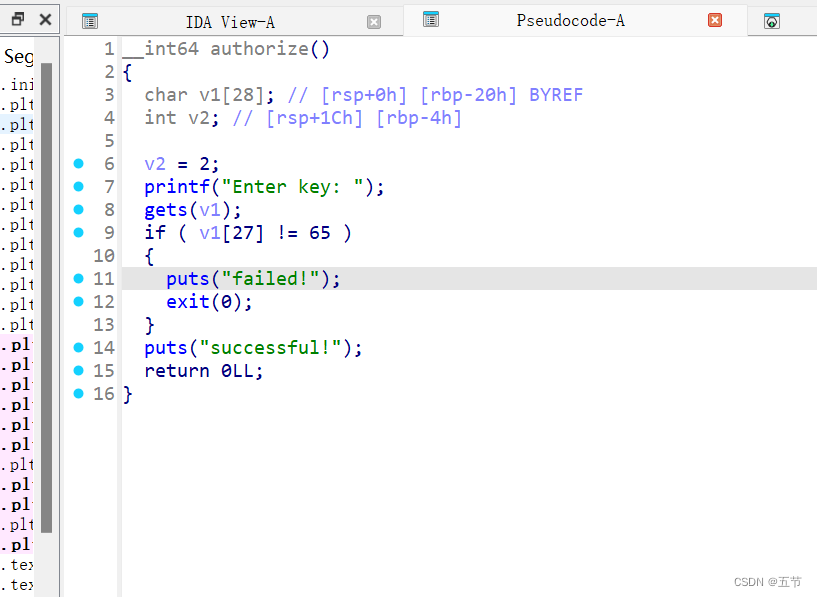Toggle breakpoint dot on line 16

tap(79, 393)
